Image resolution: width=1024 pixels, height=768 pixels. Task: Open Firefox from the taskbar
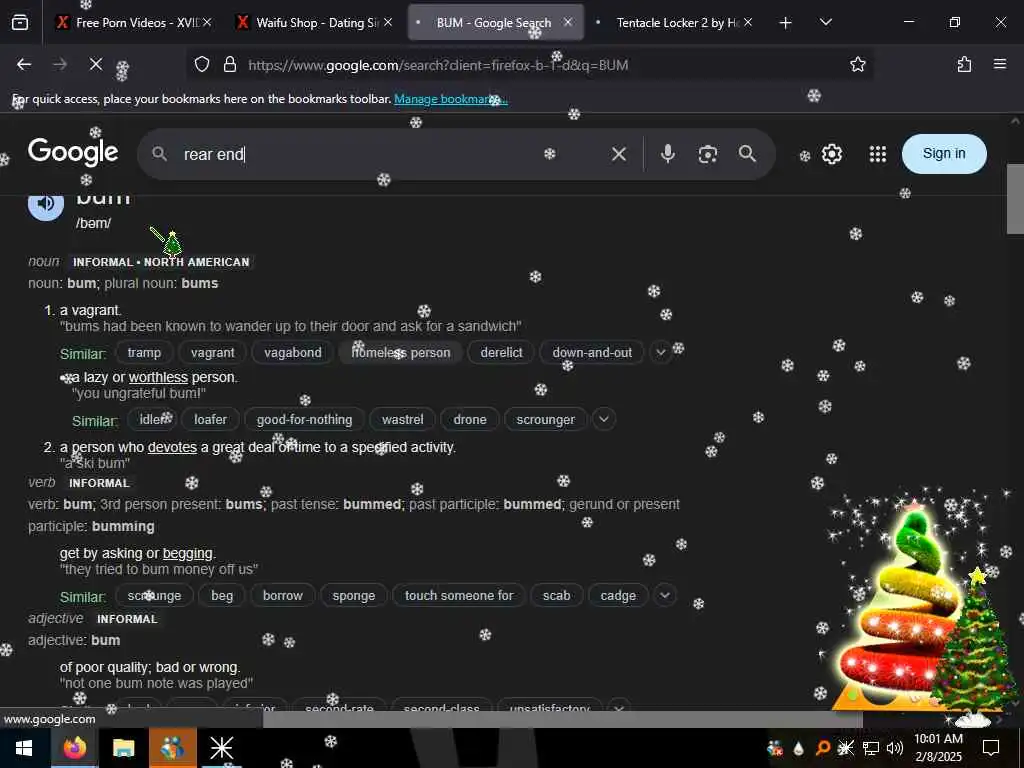pyautogui.click(x=74, y=748)
